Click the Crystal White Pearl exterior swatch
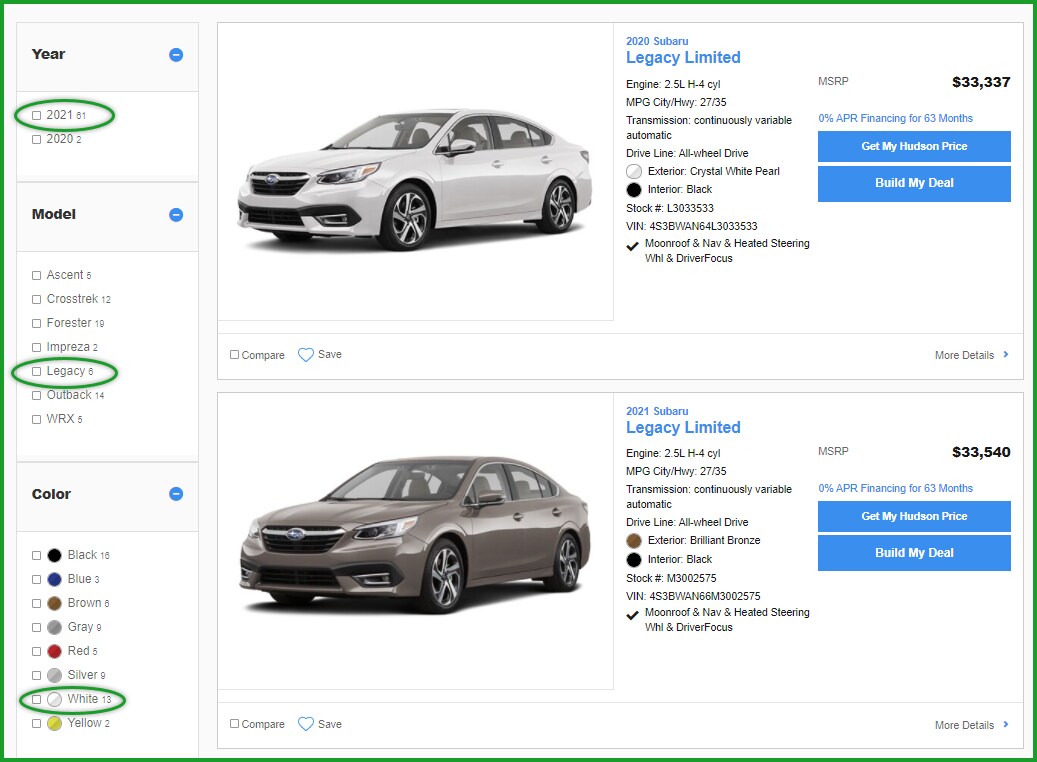The width and height of the screenshot is (1037, 762). (x=633, y=172)
